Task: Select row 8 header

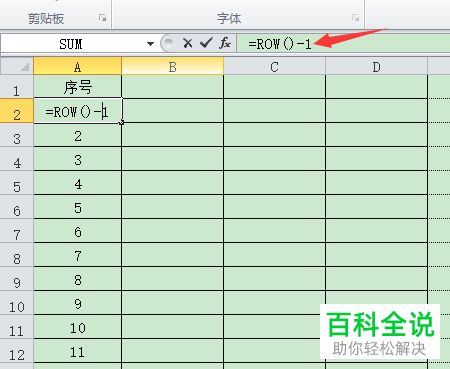Action: pyautogui.click(x=17, y=255)
